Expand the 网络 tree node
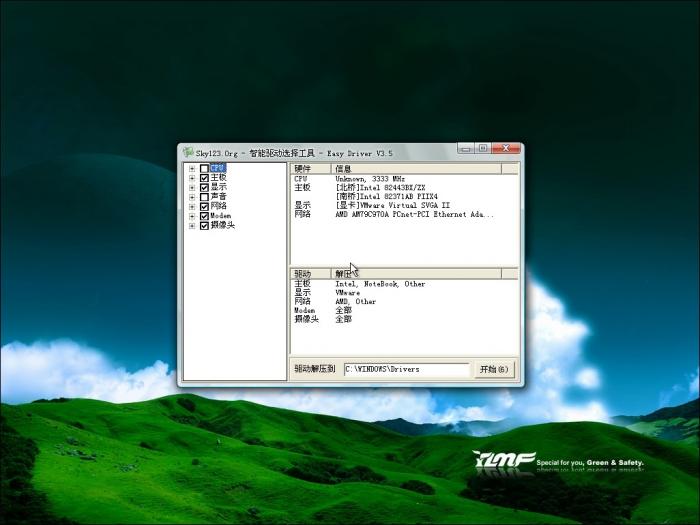Image resolution: width=700 pixels, height=525 pixels. pyautogui.click(x=191, y=206)
